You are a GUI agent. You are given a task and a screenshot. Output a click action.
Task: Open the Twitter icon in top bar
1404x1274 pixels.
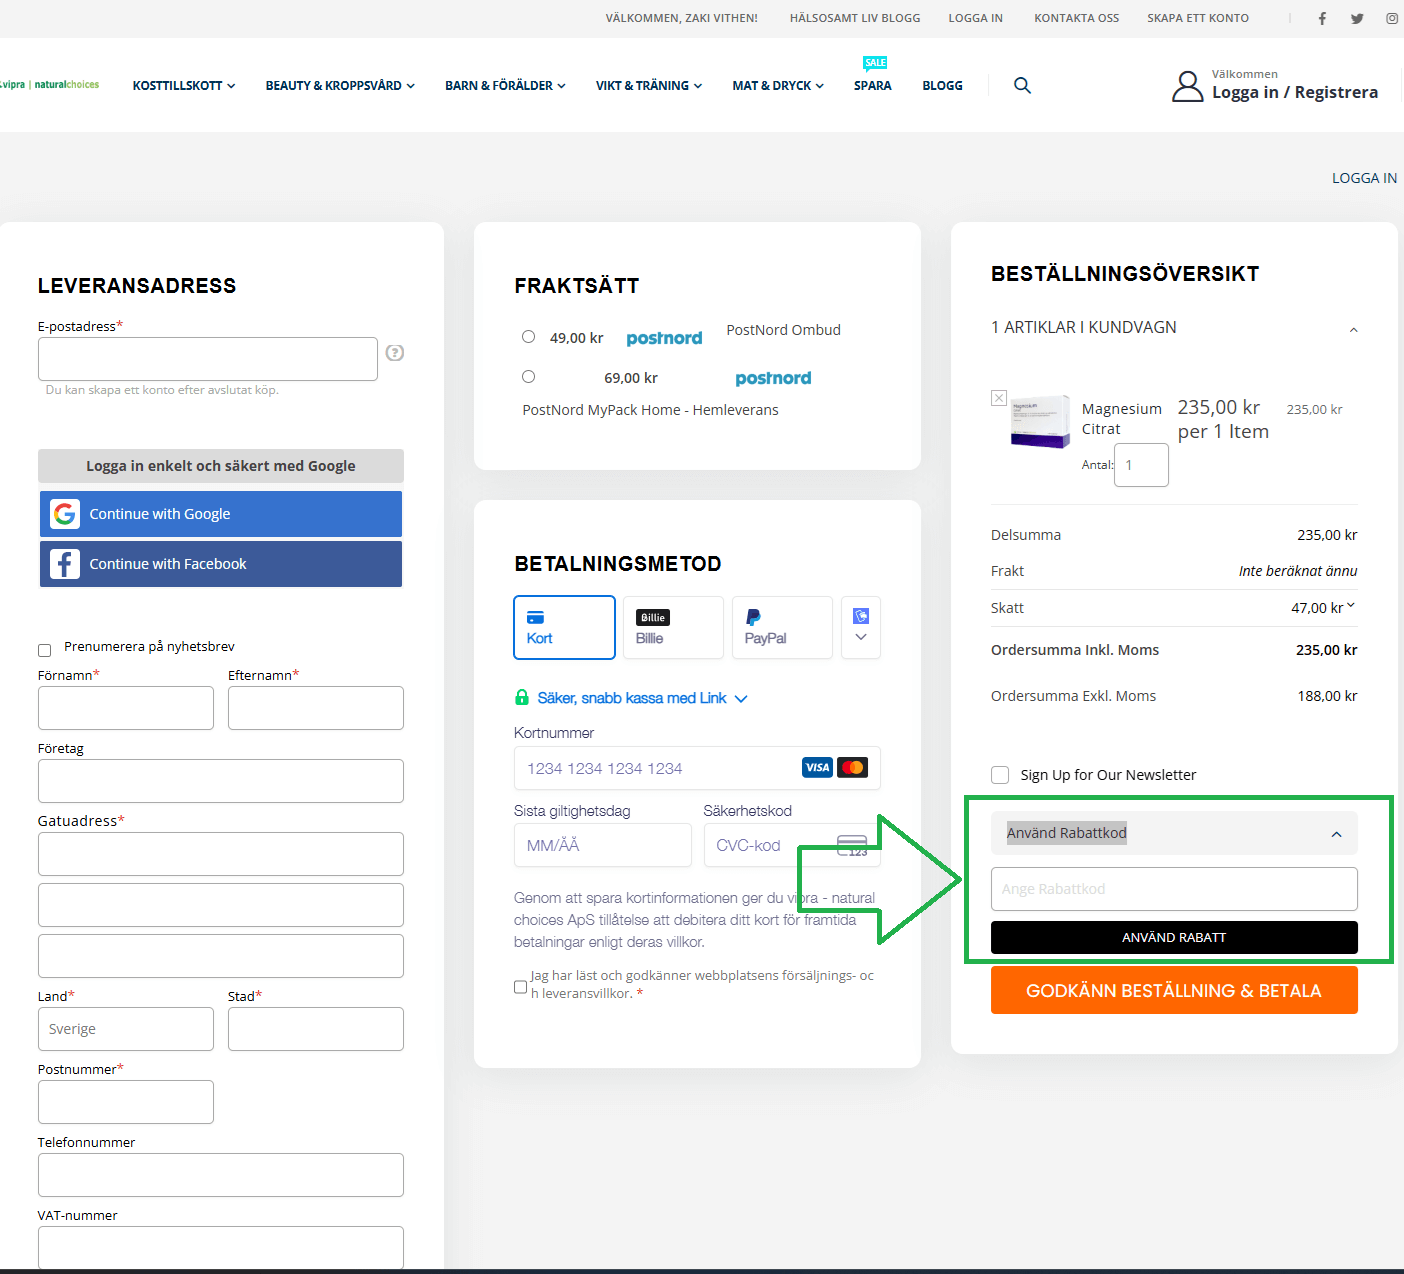(x=1357, y=18)
